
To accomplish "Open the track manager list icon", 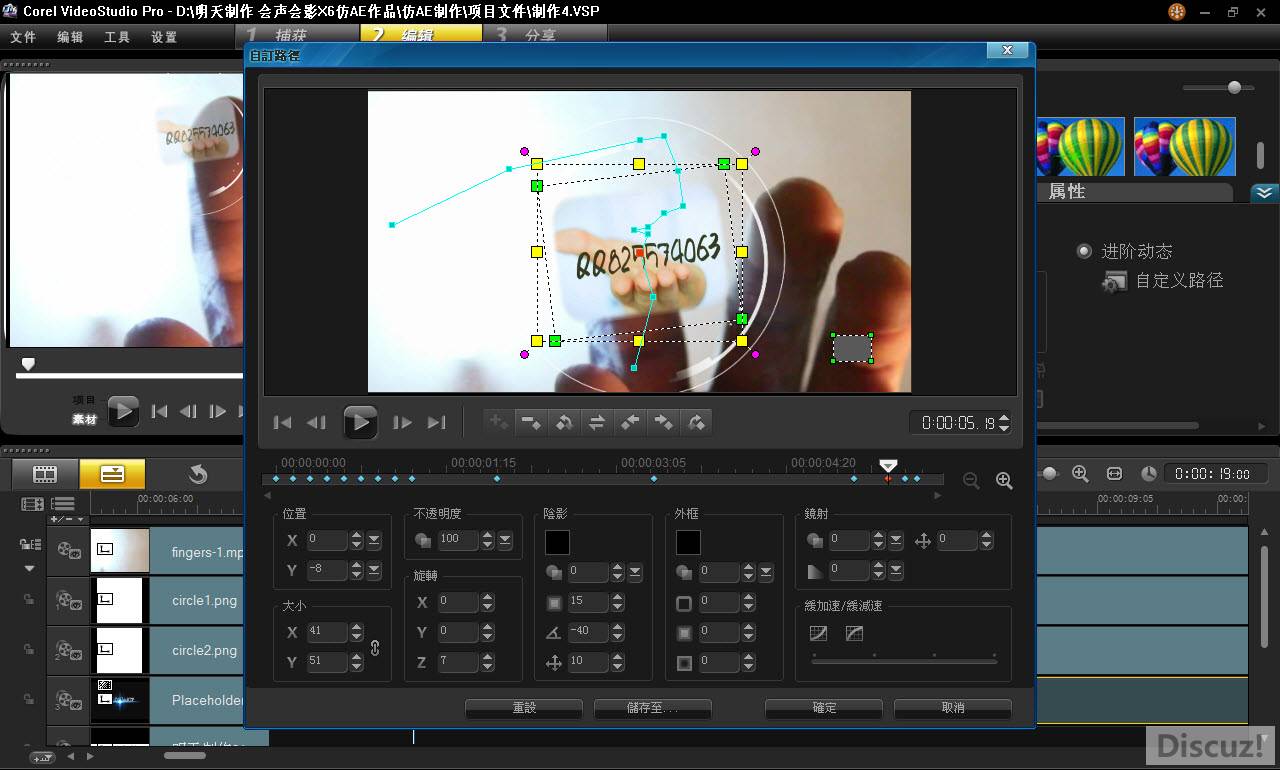I will pyautogui.click(x=63, y=504).
